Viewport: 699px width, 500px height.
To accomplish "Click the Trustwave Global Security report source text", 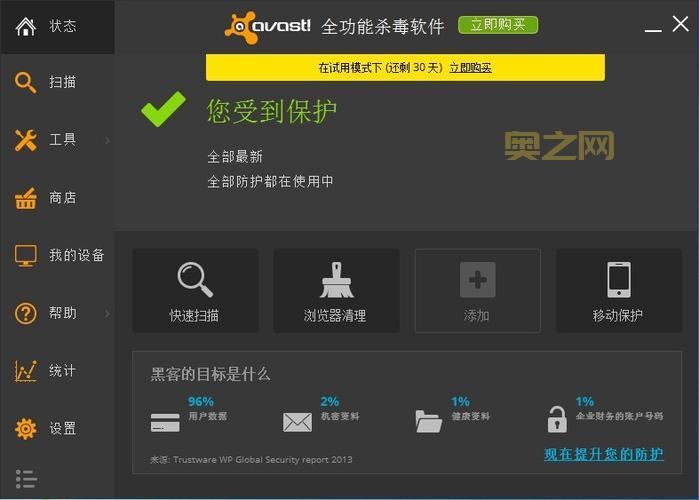I will [251, 459].
